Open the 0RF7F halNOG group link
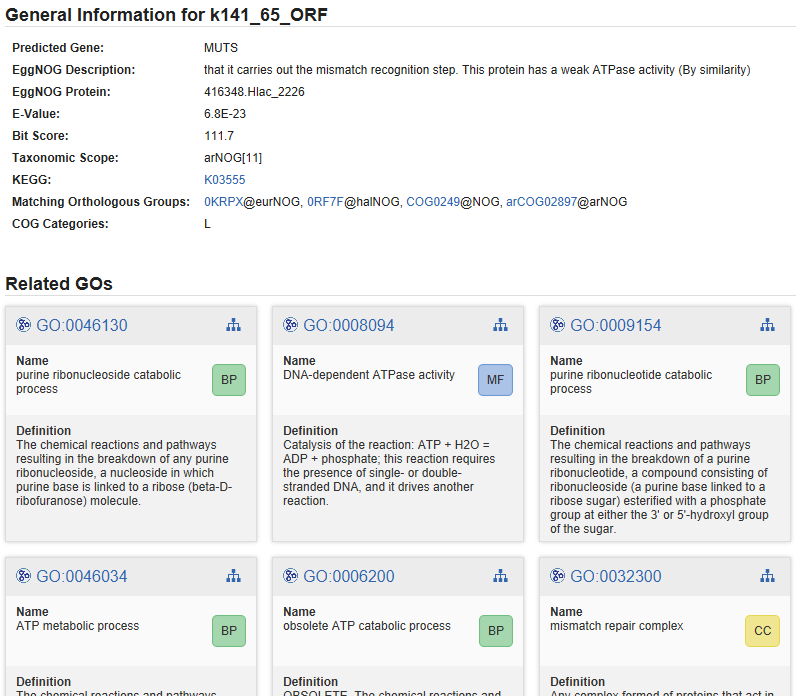 (x=325, y=202)
